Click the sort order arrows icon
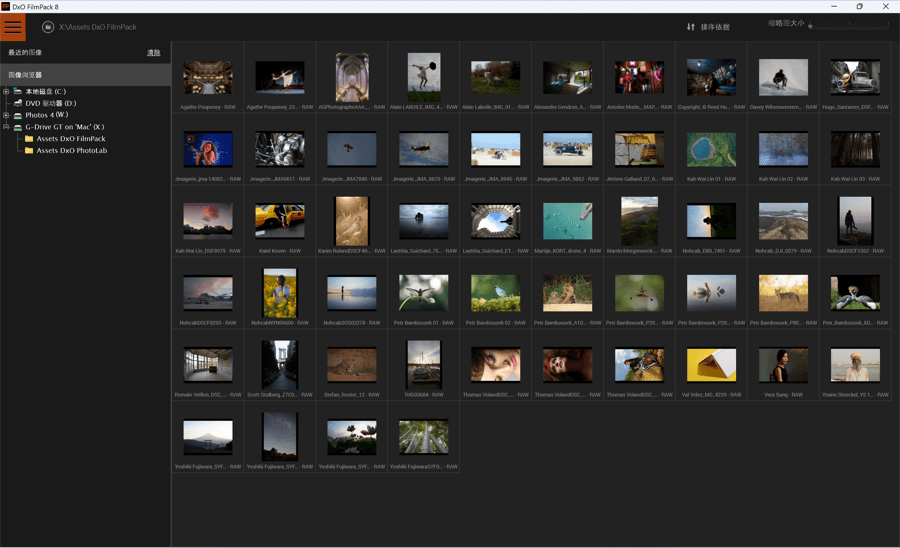 pos(690,27)
